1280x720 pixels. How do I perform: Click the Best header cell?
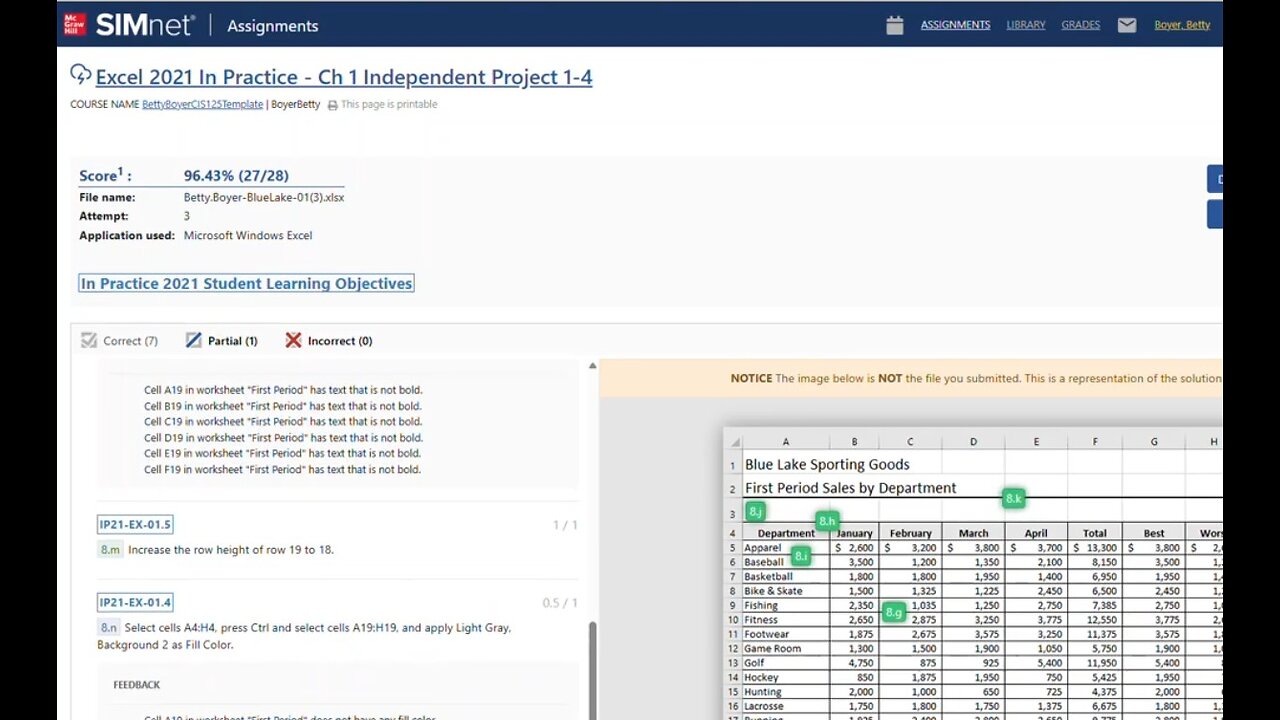click(1154, 533)
